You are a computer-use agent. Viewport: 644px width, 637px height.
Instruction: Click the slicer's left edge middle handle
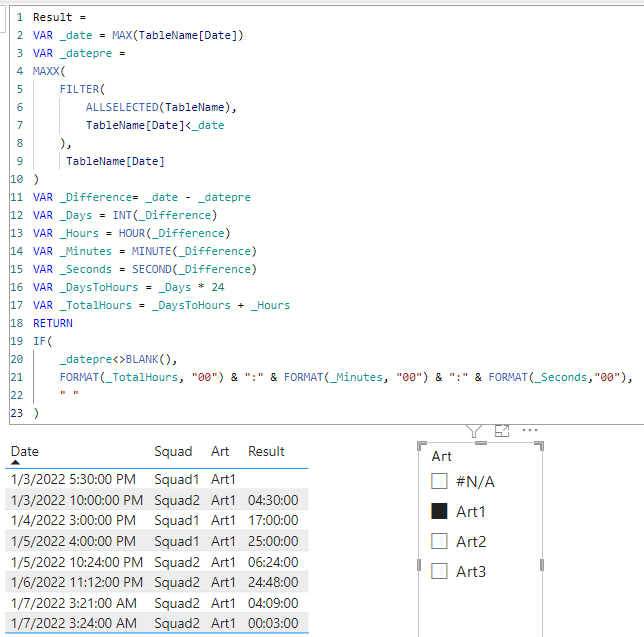[x=419, y=565]
